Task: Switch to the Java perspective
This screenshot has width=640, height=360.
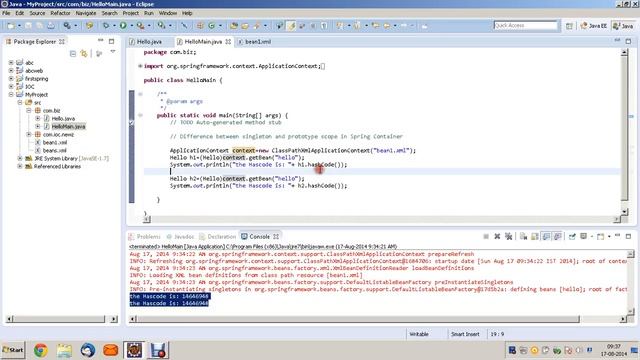Action: pyautogui.click(x=623, y=26)
